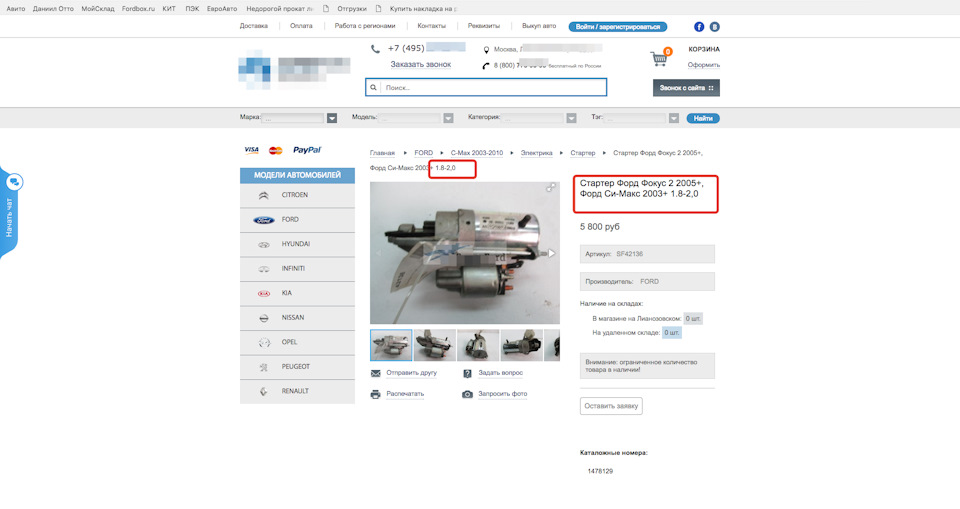Screen dimensions: 960x509
Task: Click the Оформить cart link
Action: tap(703, 65)
